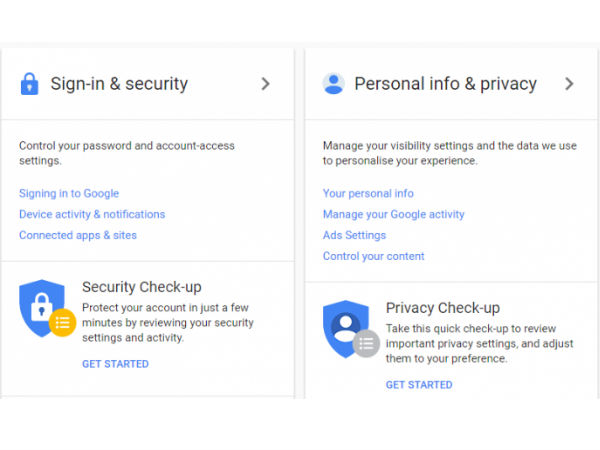Open Connected apps & sites link

78,235
